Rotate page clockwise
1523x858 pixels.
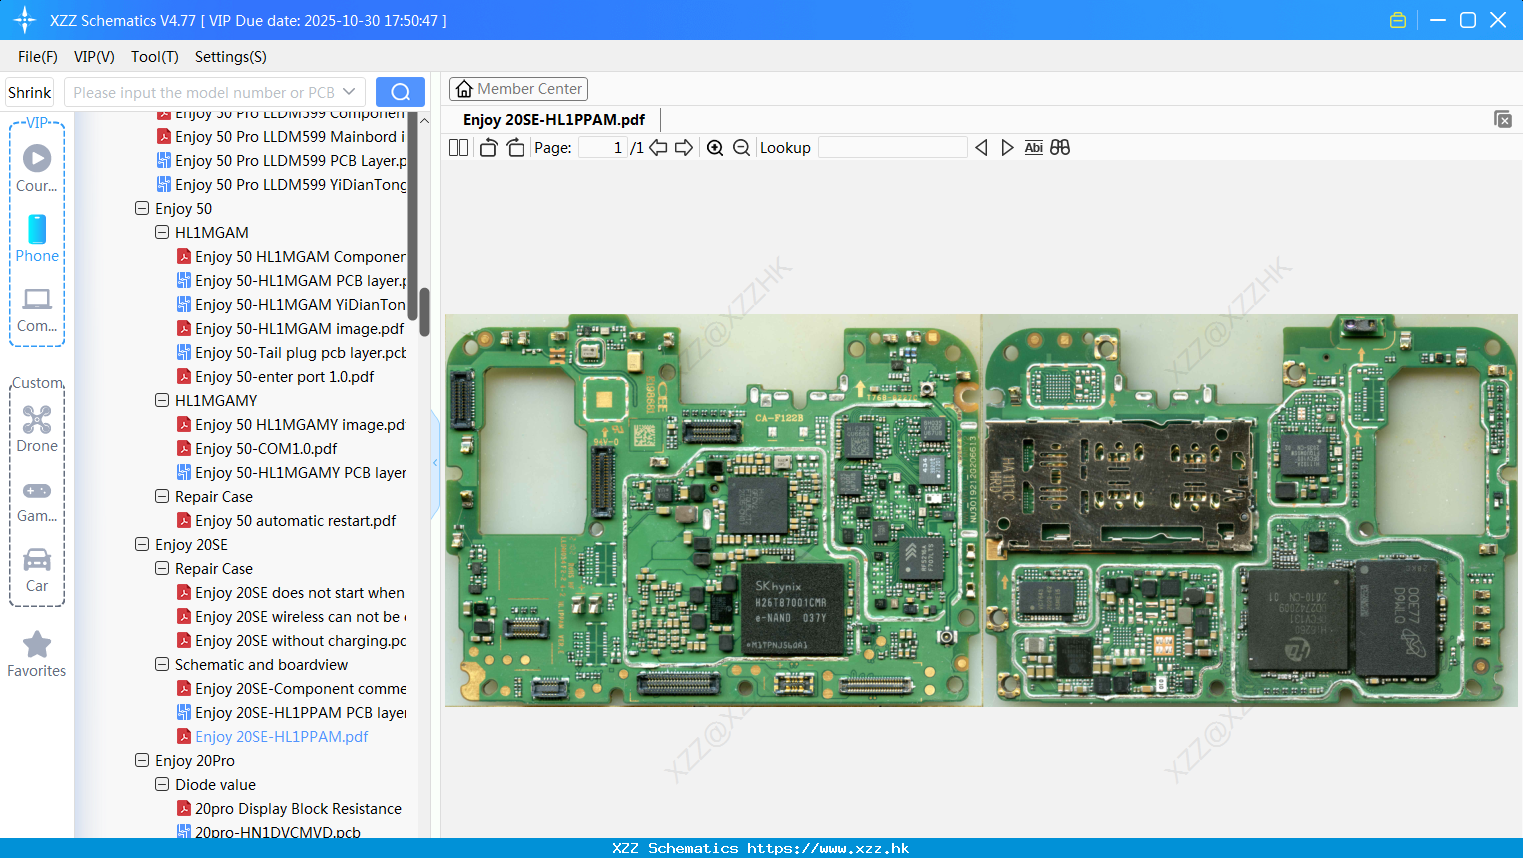click(x=515, y=148)
